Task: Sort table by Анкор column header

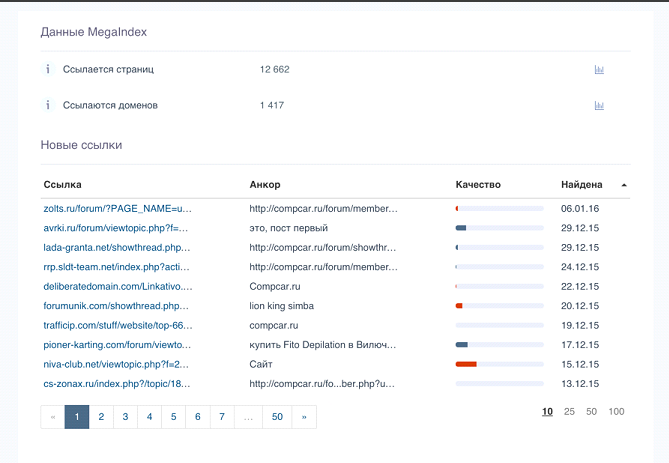Action: 265,185
